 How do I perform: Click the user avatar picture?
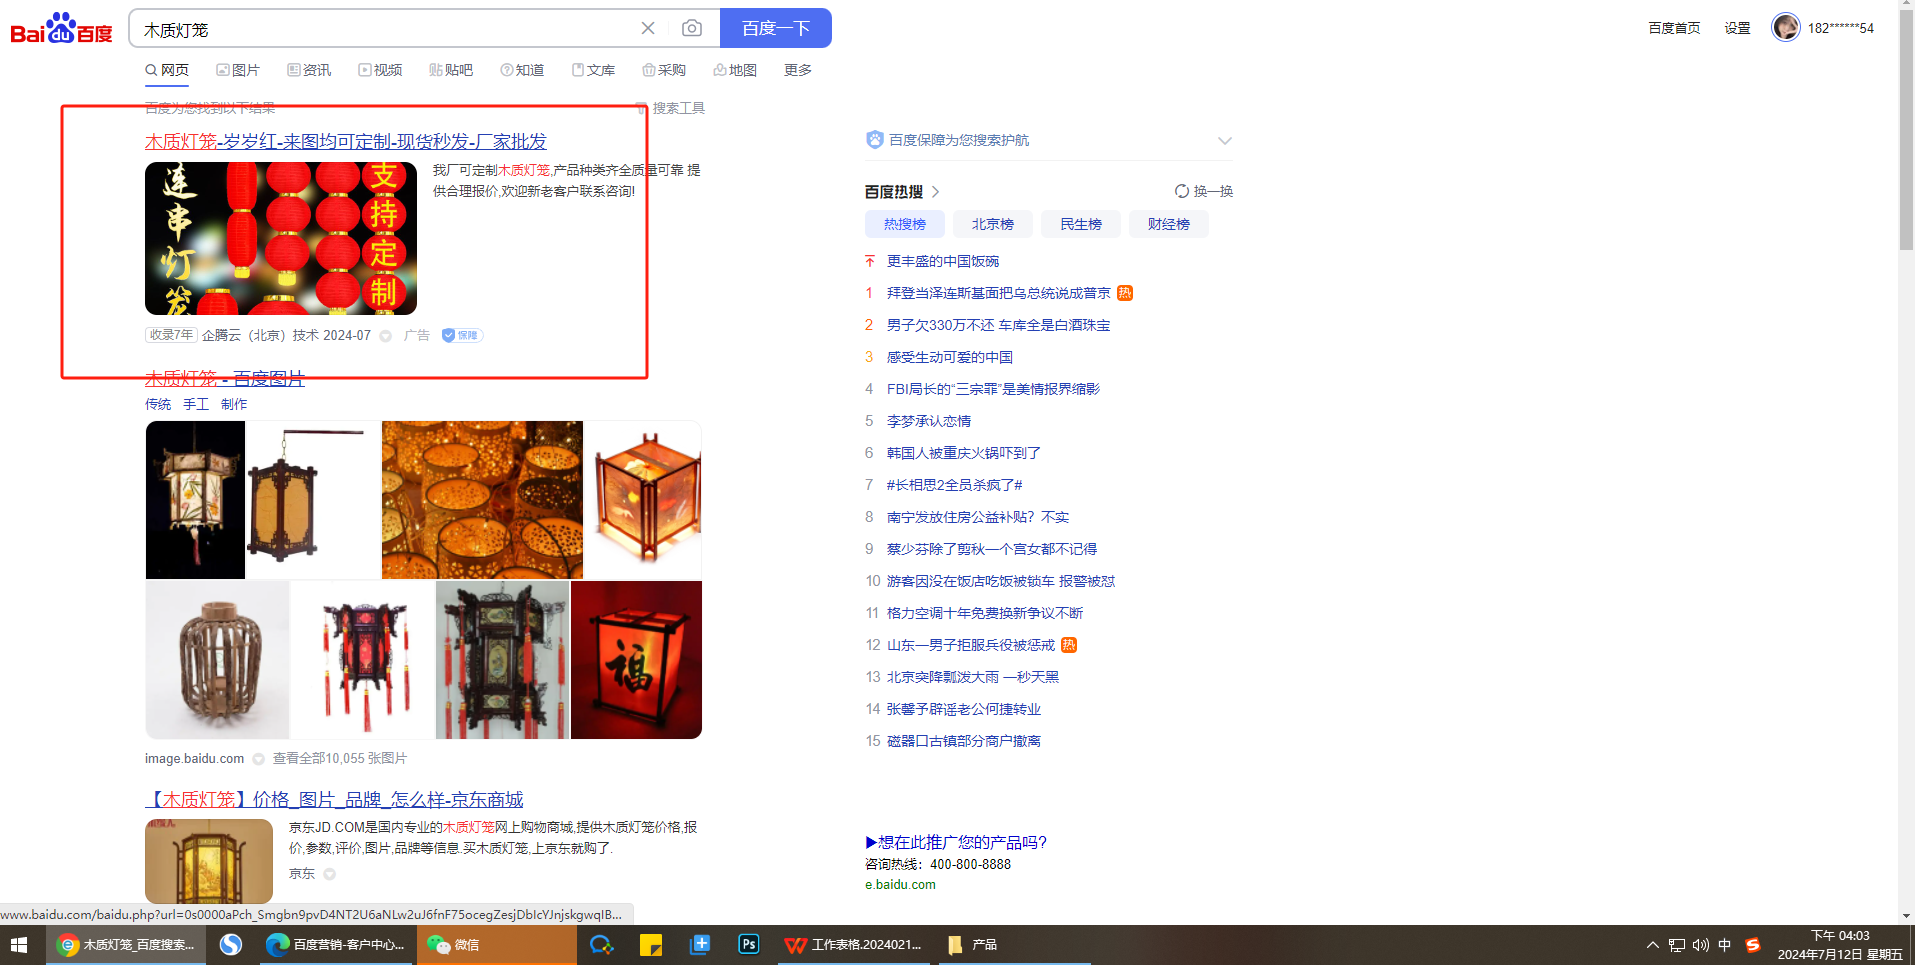(x=1786, y=27)
